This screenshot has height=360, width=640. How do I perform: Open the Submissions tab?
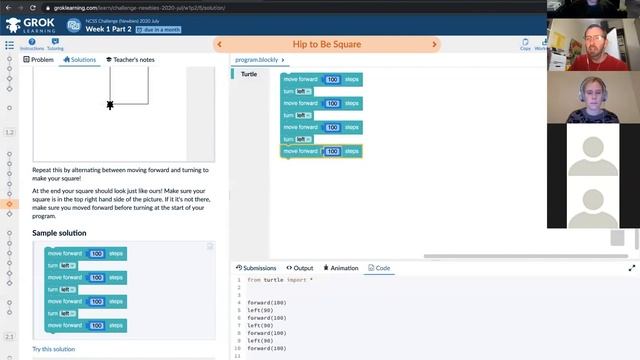256,268
